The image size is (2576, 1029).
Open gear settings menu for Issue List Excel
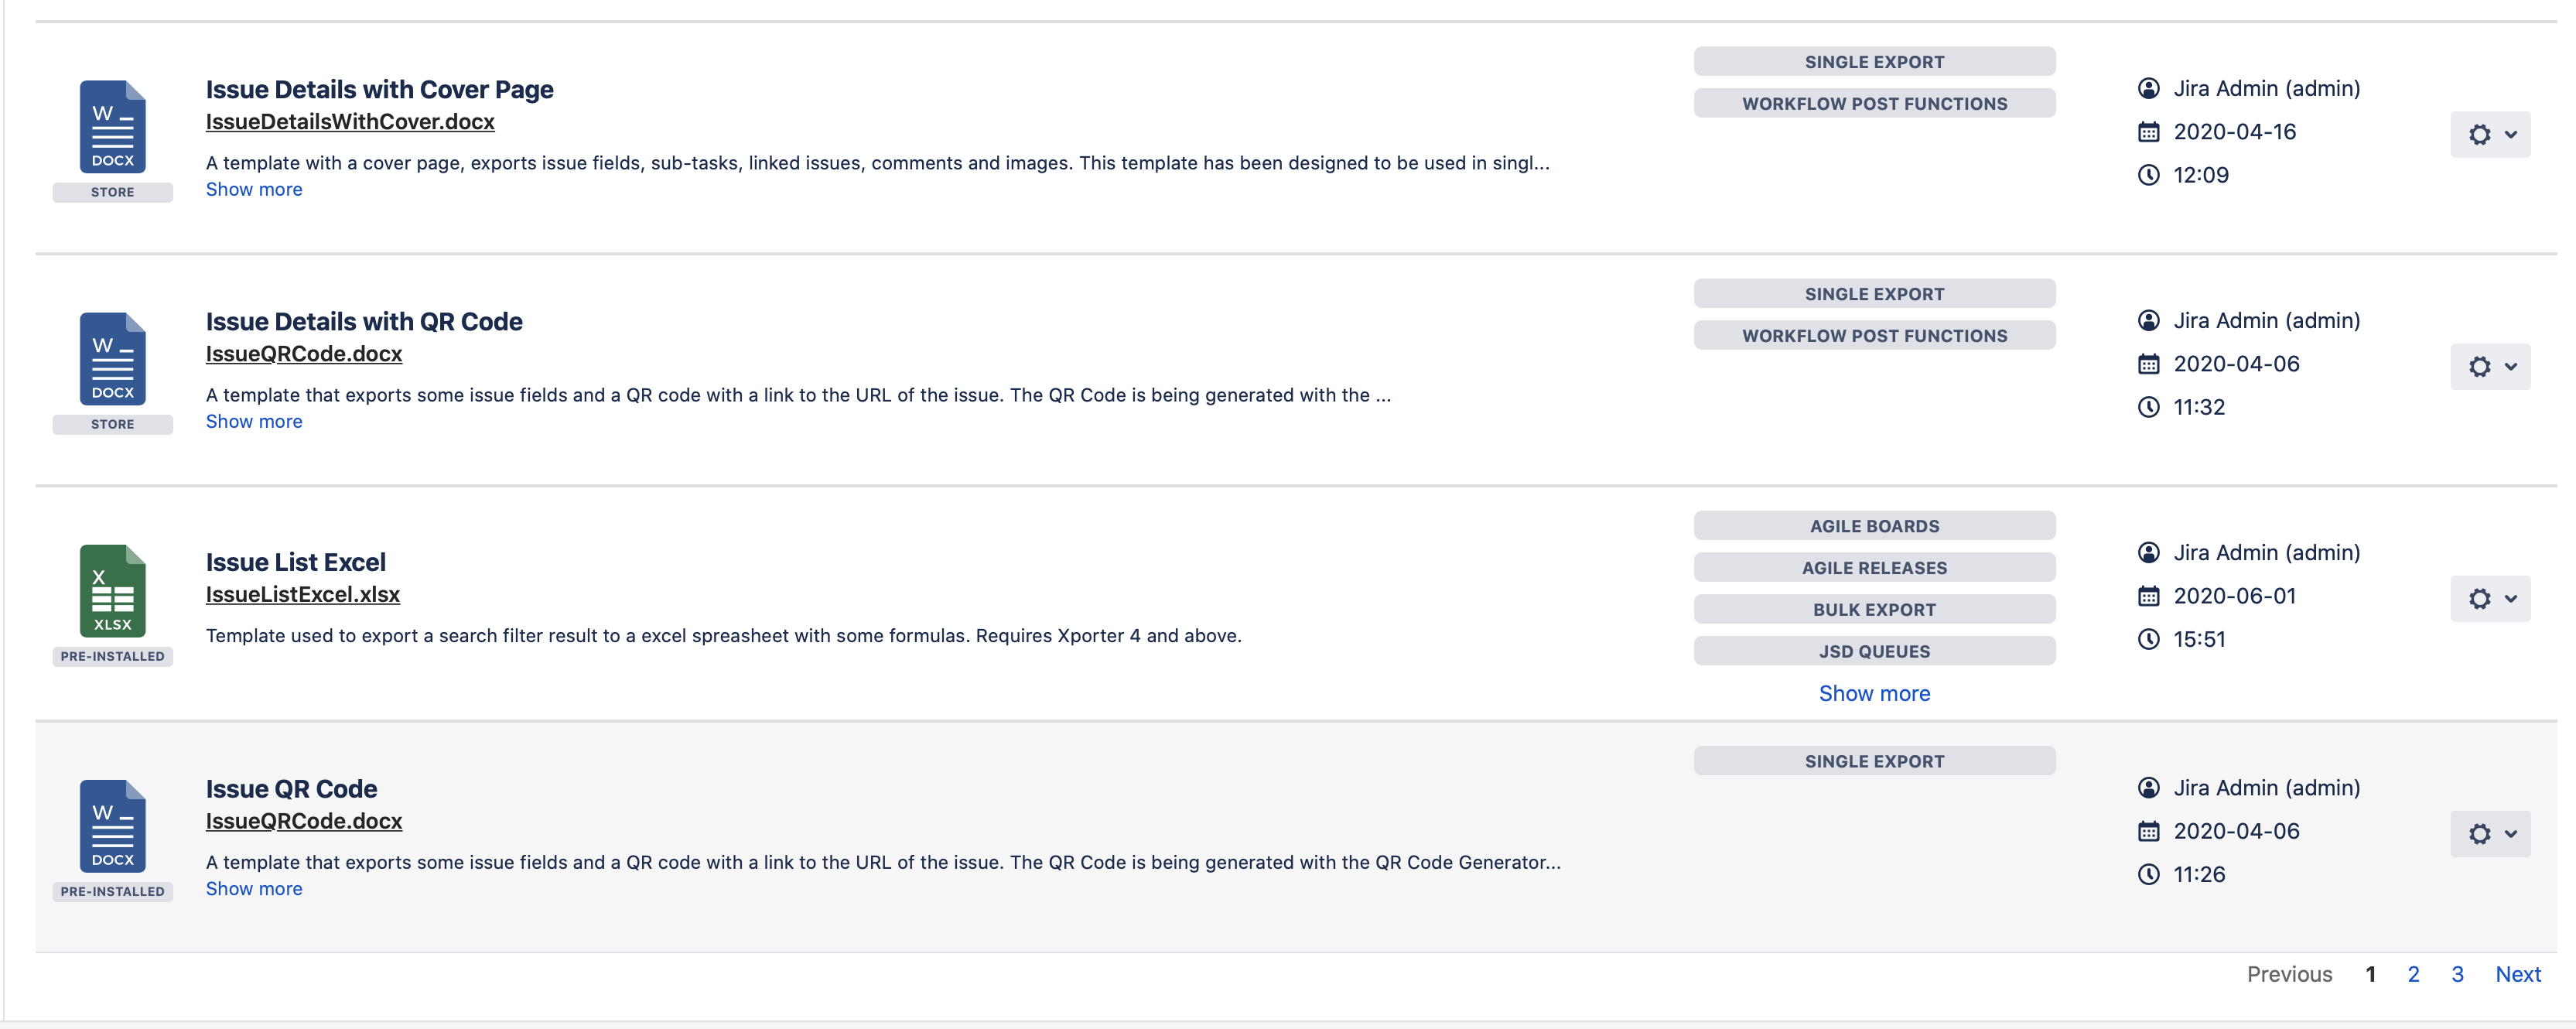tap(2489, 599)
